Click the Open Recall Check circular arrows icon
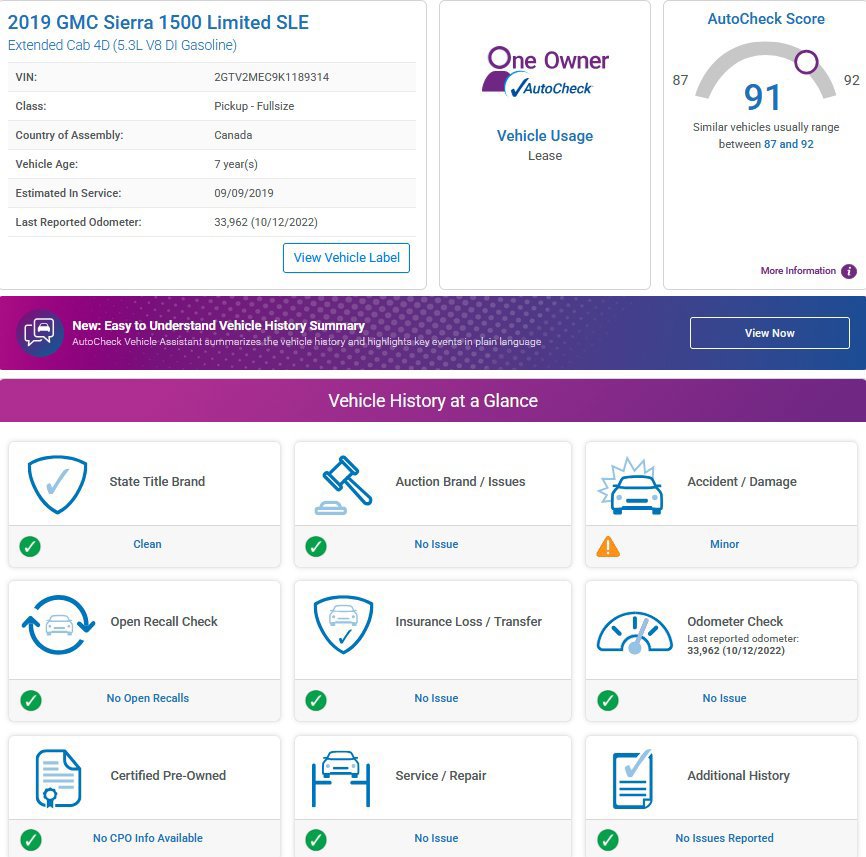 (x=57, y=625)
